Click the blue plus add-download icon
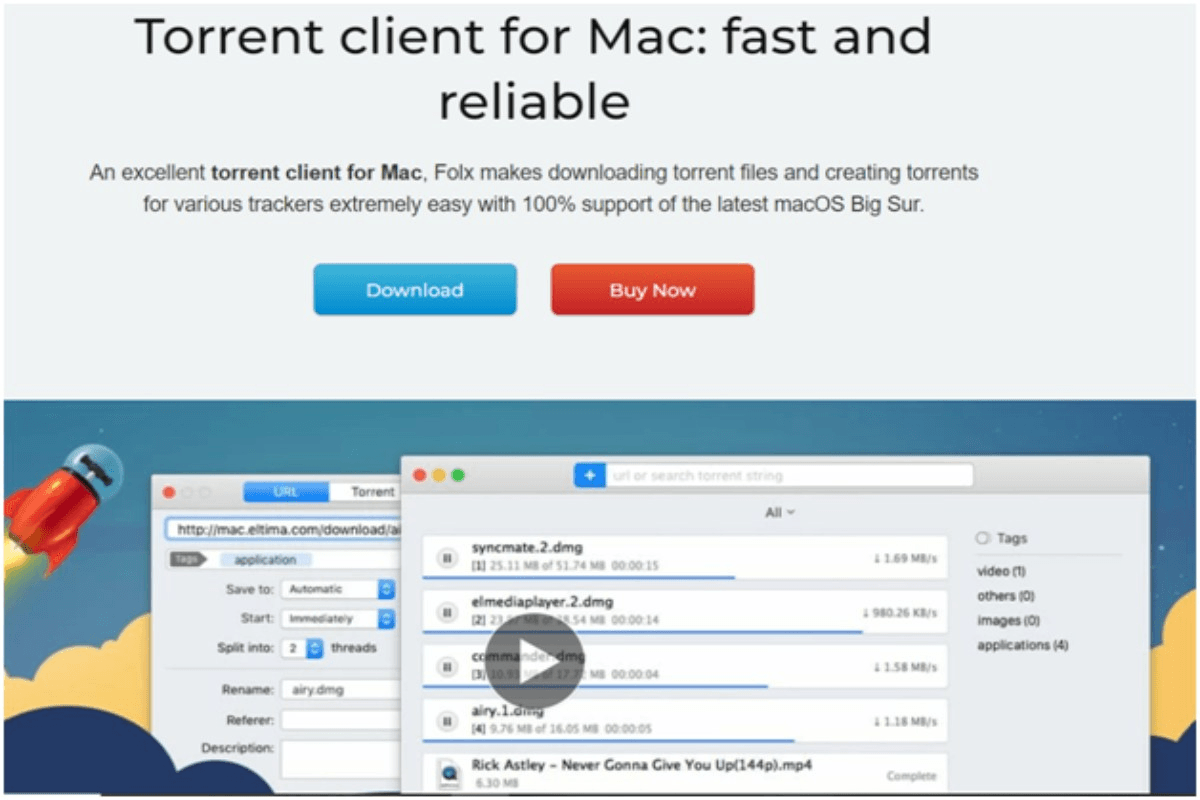Image resolution: width=1200 pixels, height=800 pixels. click(590, 475)
